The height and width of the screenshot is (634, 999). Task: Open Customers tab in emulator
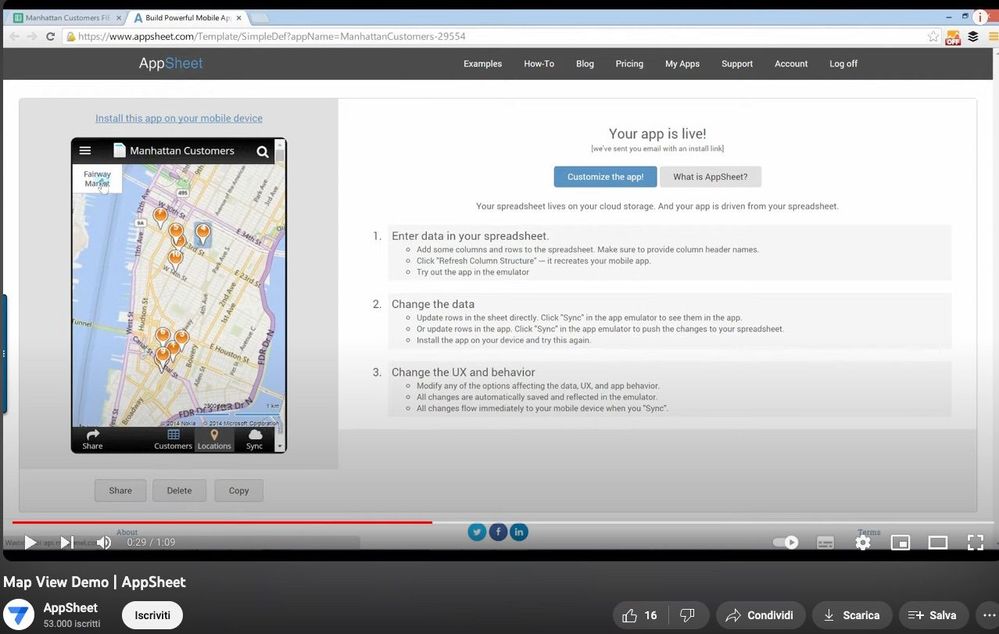click(173, 439)
